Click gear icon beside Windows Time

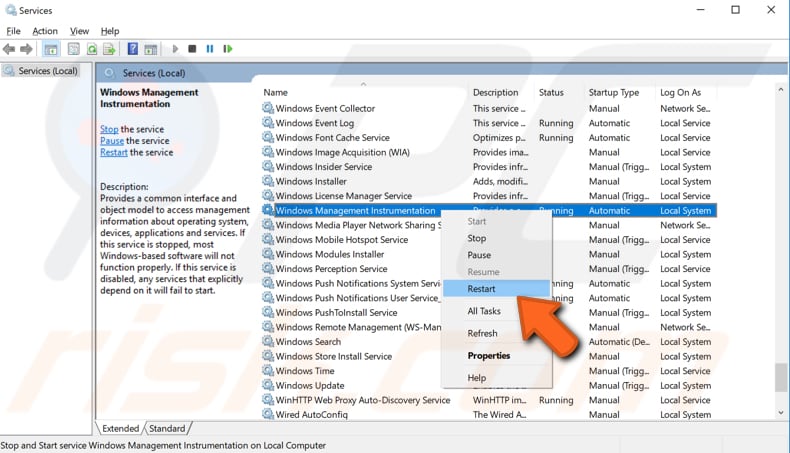(268, 370)
